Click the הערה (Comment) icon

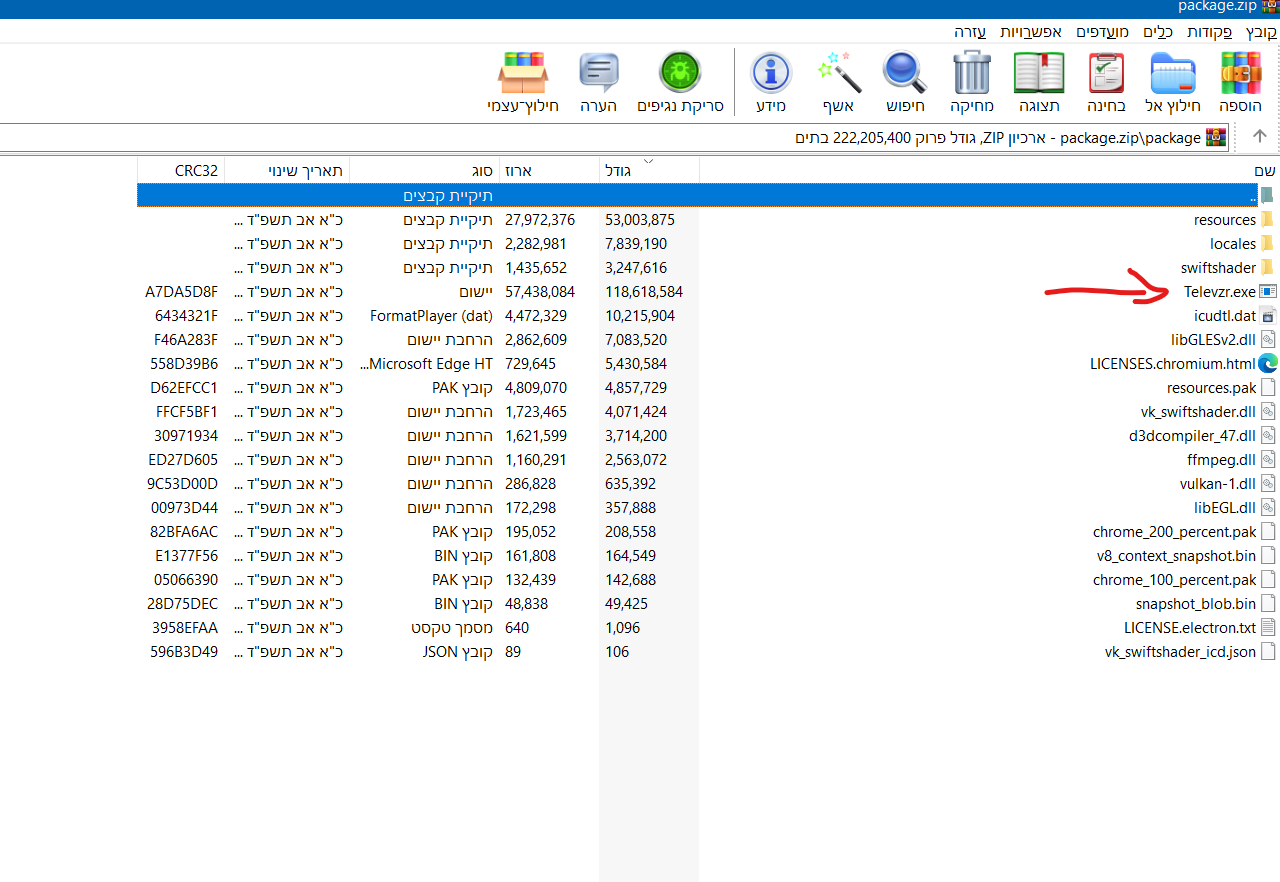599,74
